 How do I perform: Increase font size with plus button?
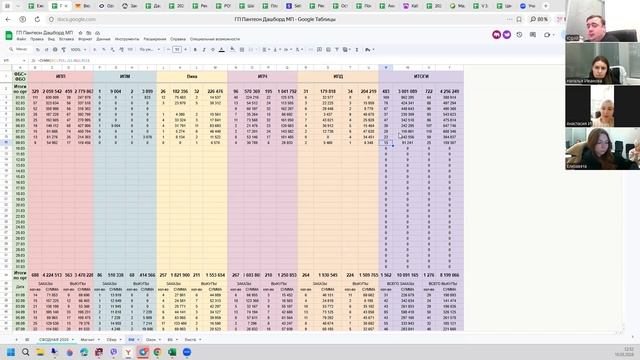coord(186,49)
